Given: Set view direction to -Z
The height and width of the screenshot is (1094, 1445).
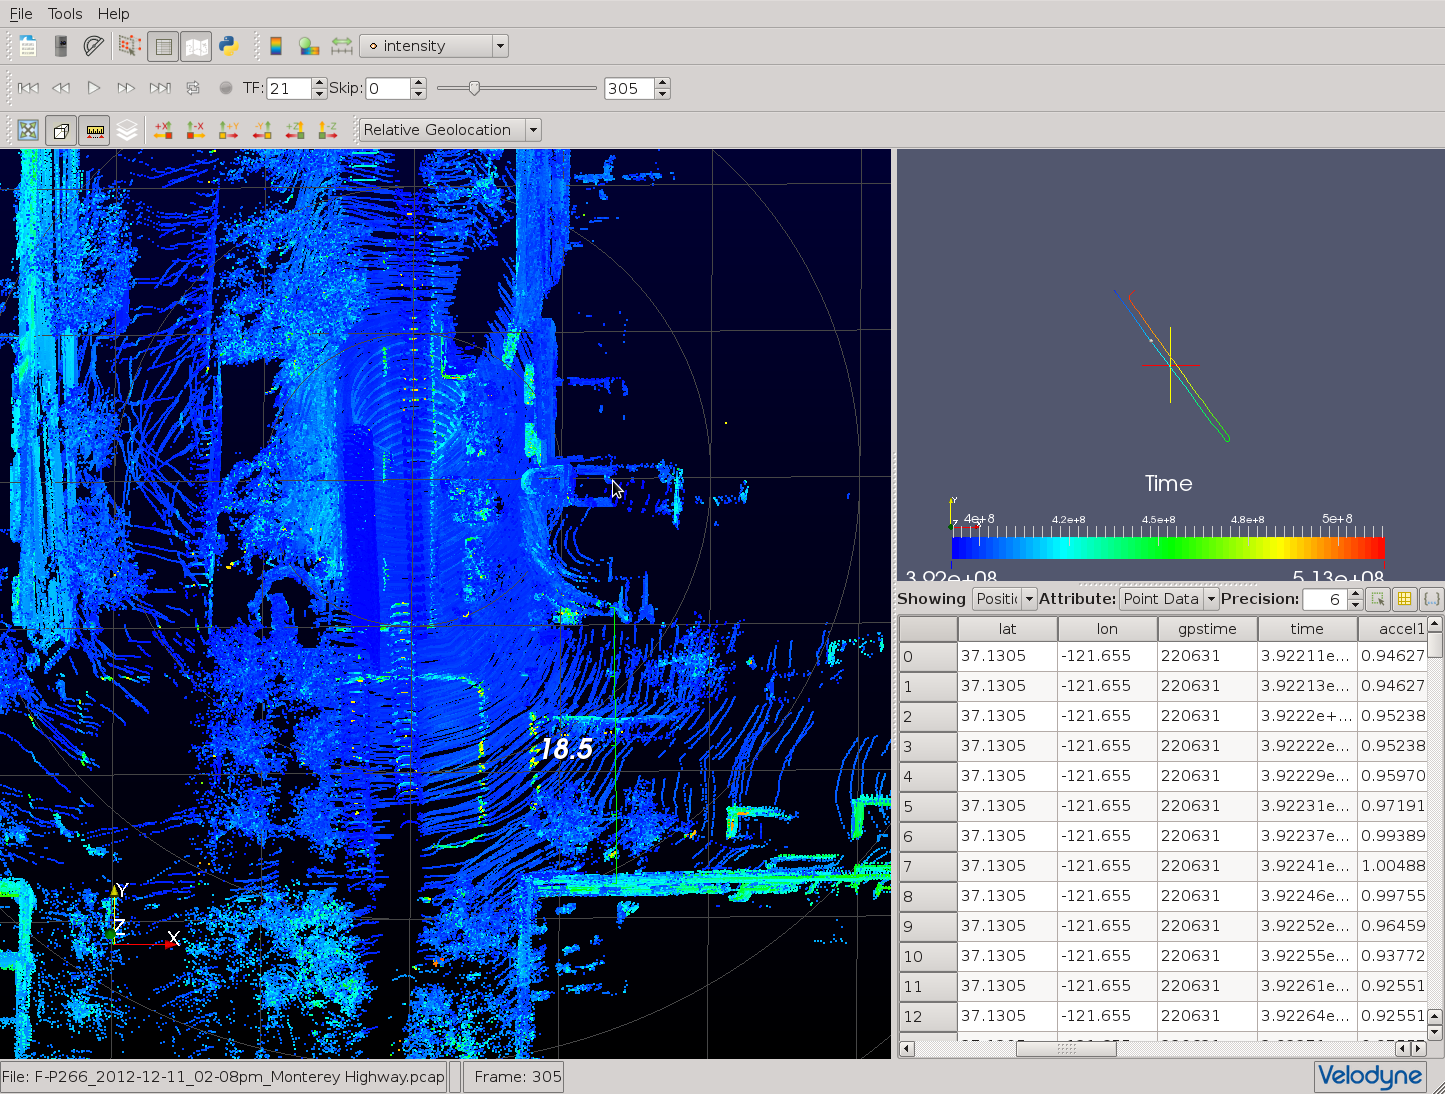Looking at the screenshot, I should point(328,130).
